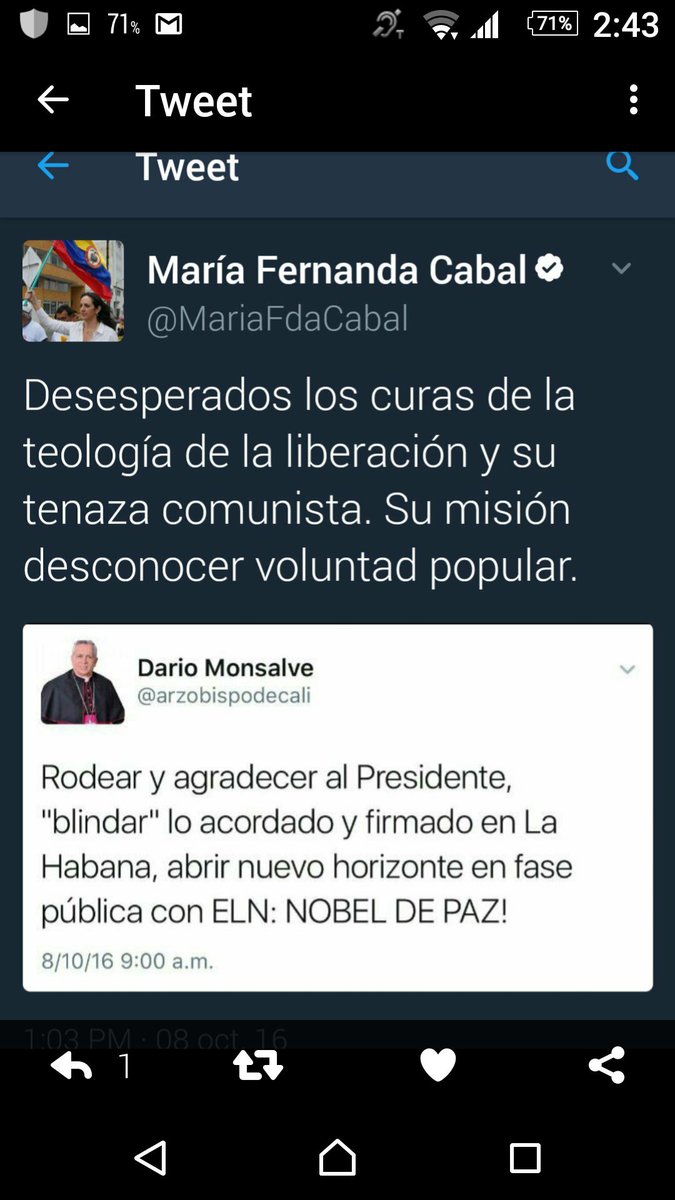Open María Fernanda Cabal profile picture
Screen dimensions: 675x1200
(x=73, y=291)
